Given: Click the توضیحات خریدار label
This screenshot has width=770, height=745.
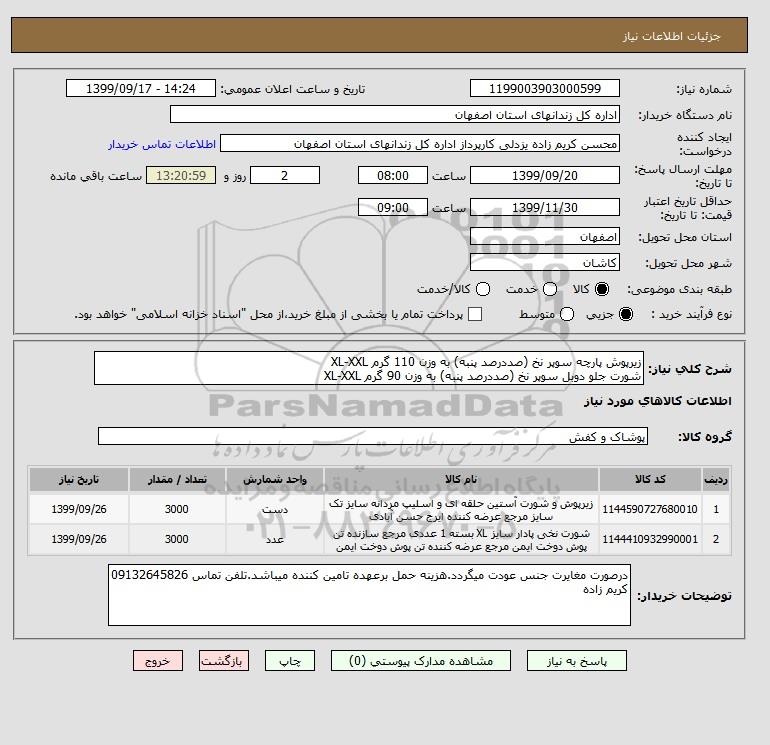Looking at the screenshot, I should tap(684, 596).
